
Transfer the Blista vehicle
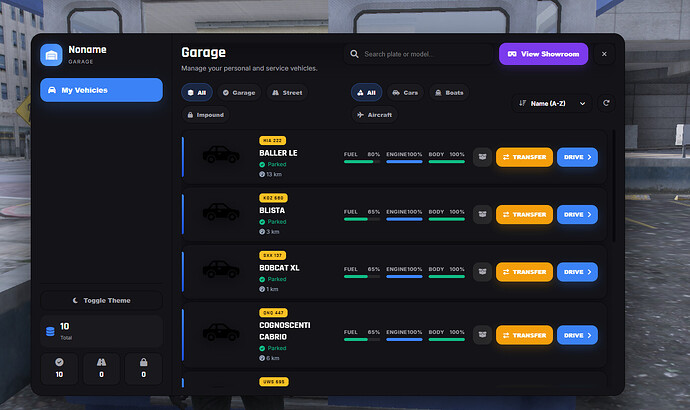[524, 215]
